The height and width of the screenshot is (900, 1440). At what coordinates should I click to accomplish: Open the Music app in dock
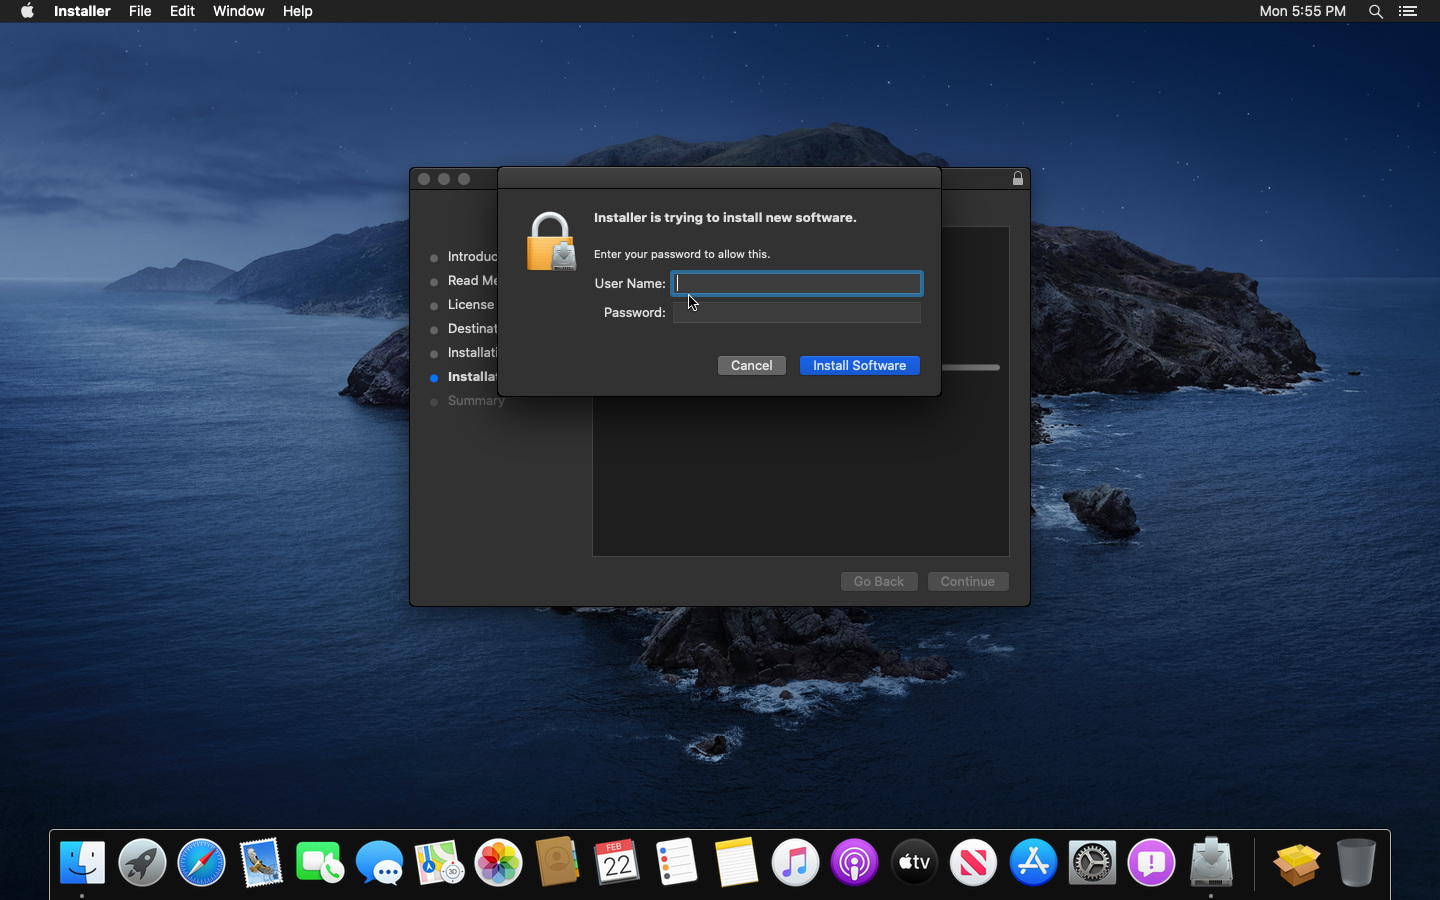795,862
